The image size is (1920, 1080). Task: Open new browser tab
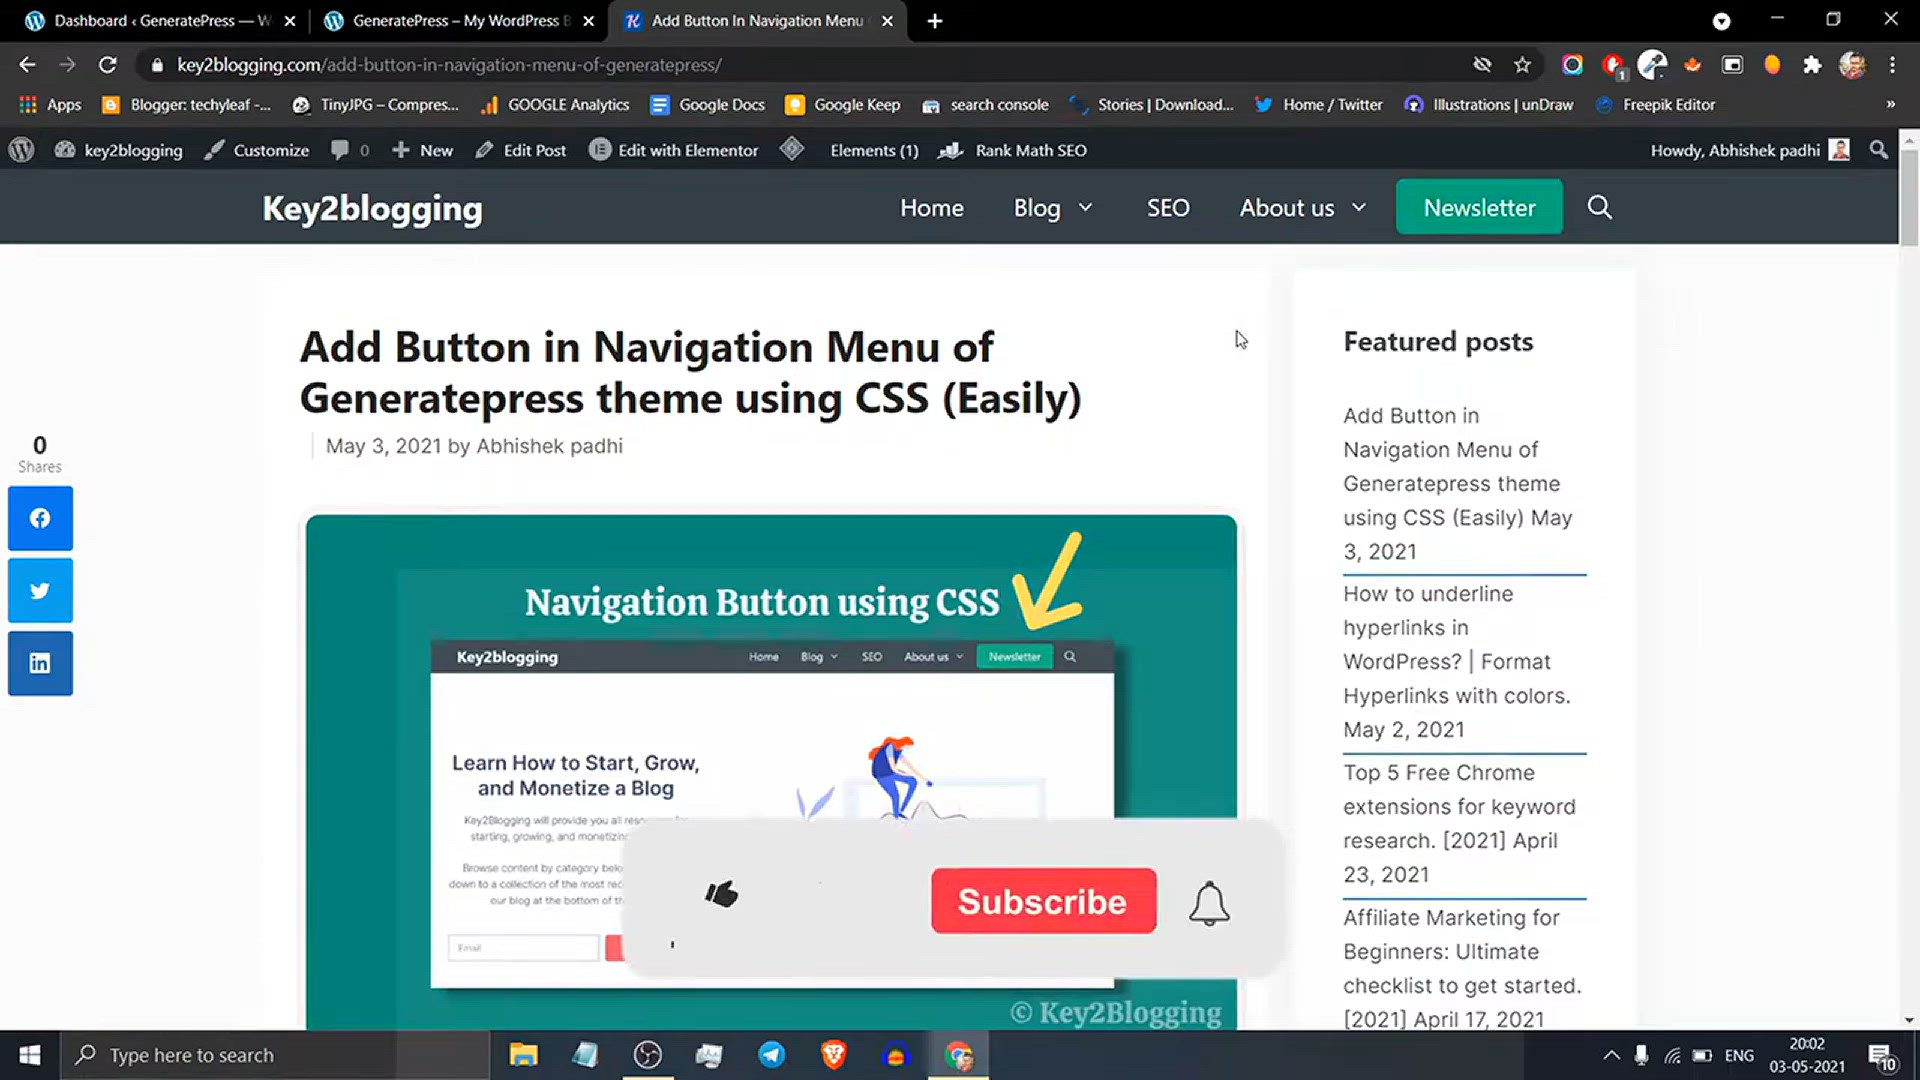coord(934,21)
